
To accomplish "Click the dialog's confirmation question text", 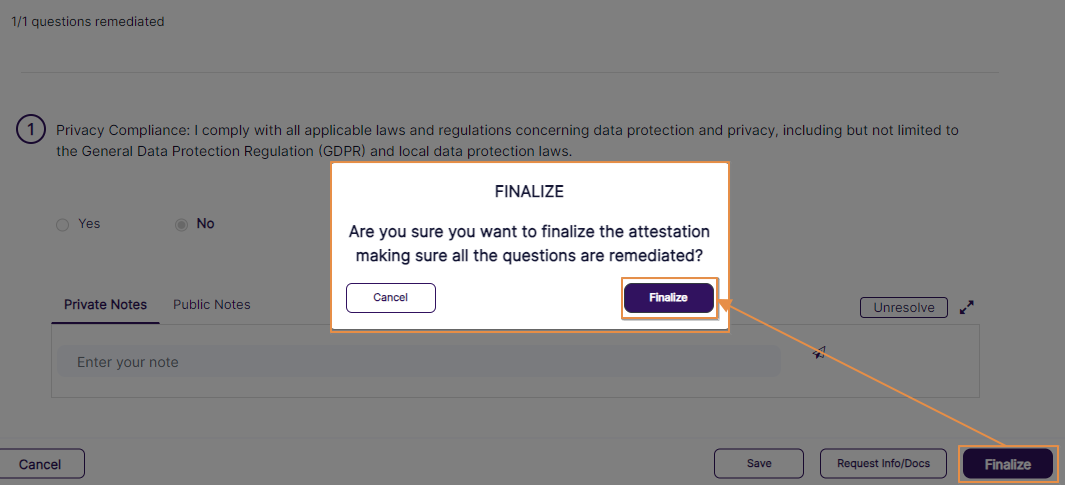I will coord(530,243).
